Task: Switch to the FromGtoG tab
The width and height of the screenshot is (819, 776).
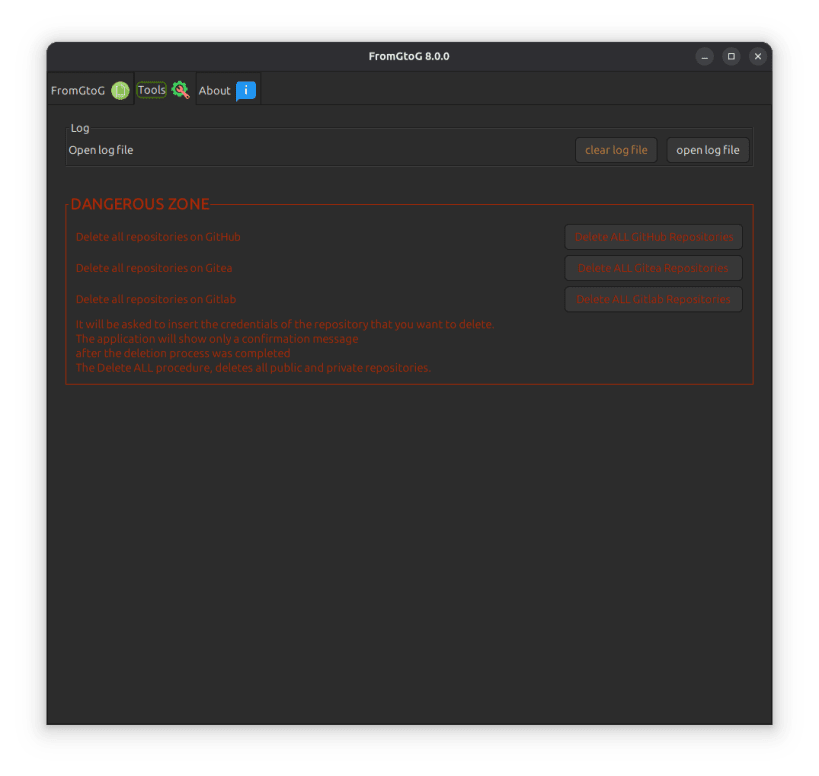Action: [90, 90]
